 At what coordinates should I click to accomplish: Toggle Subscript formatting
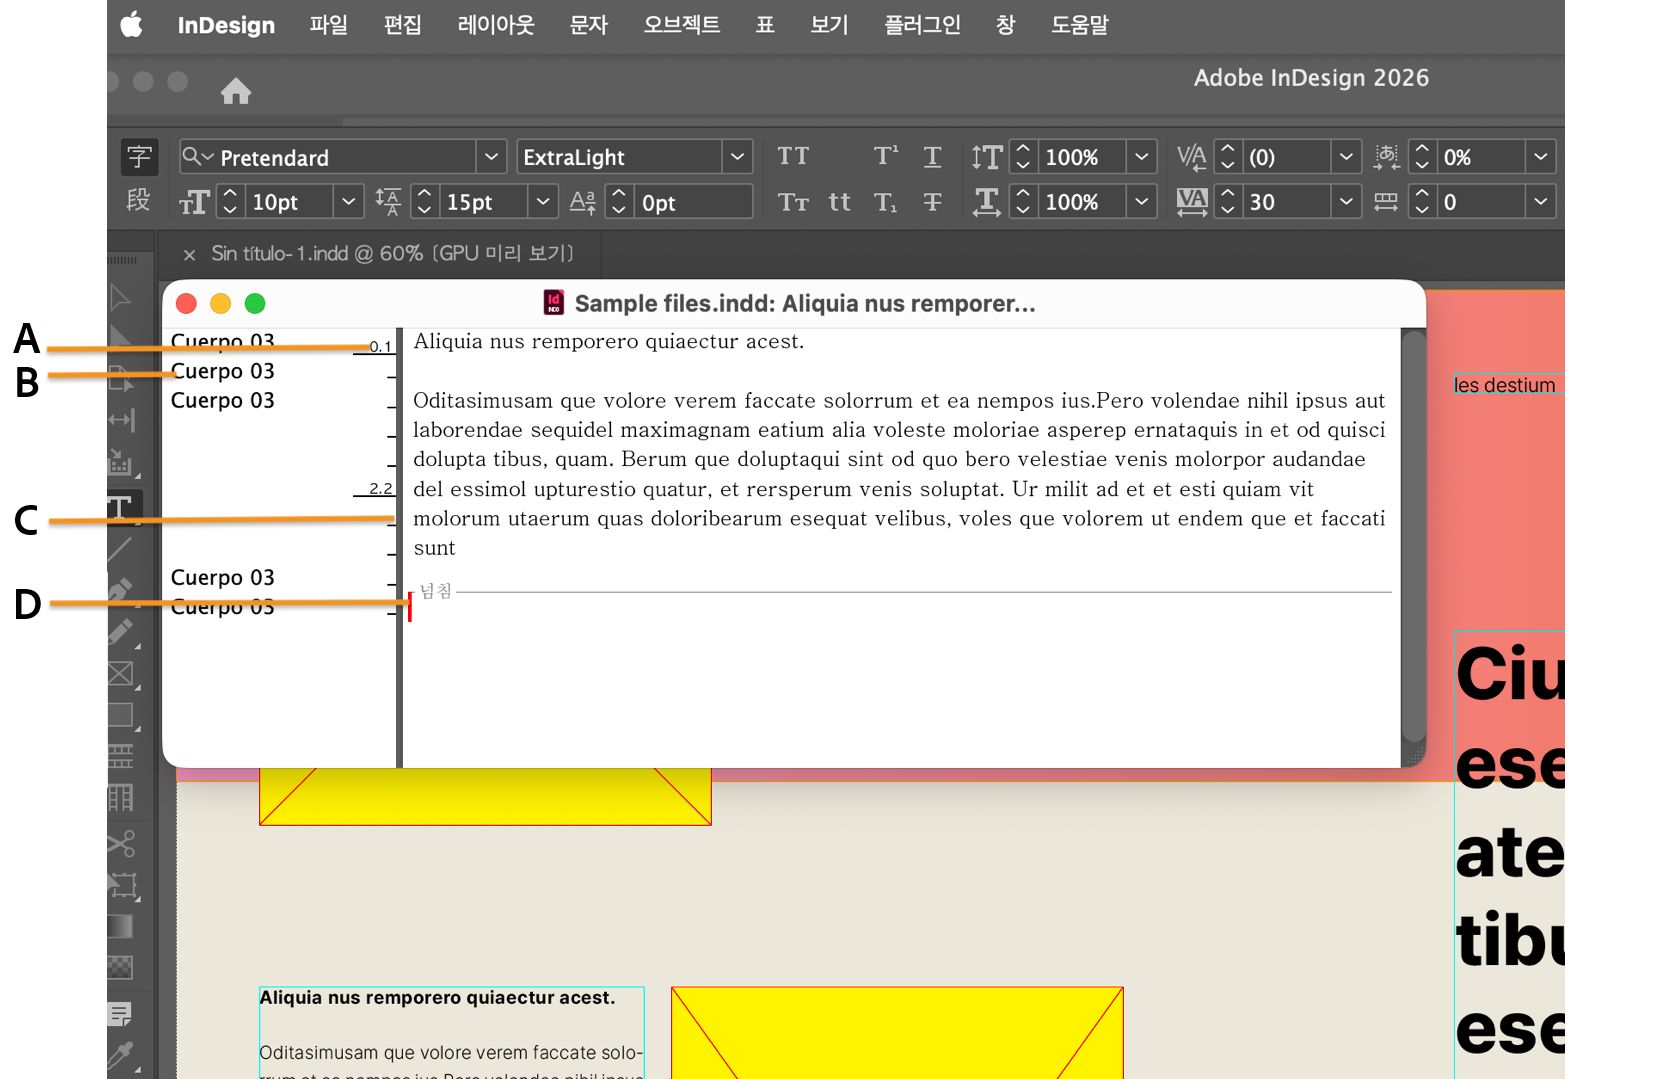click(886, 202)
